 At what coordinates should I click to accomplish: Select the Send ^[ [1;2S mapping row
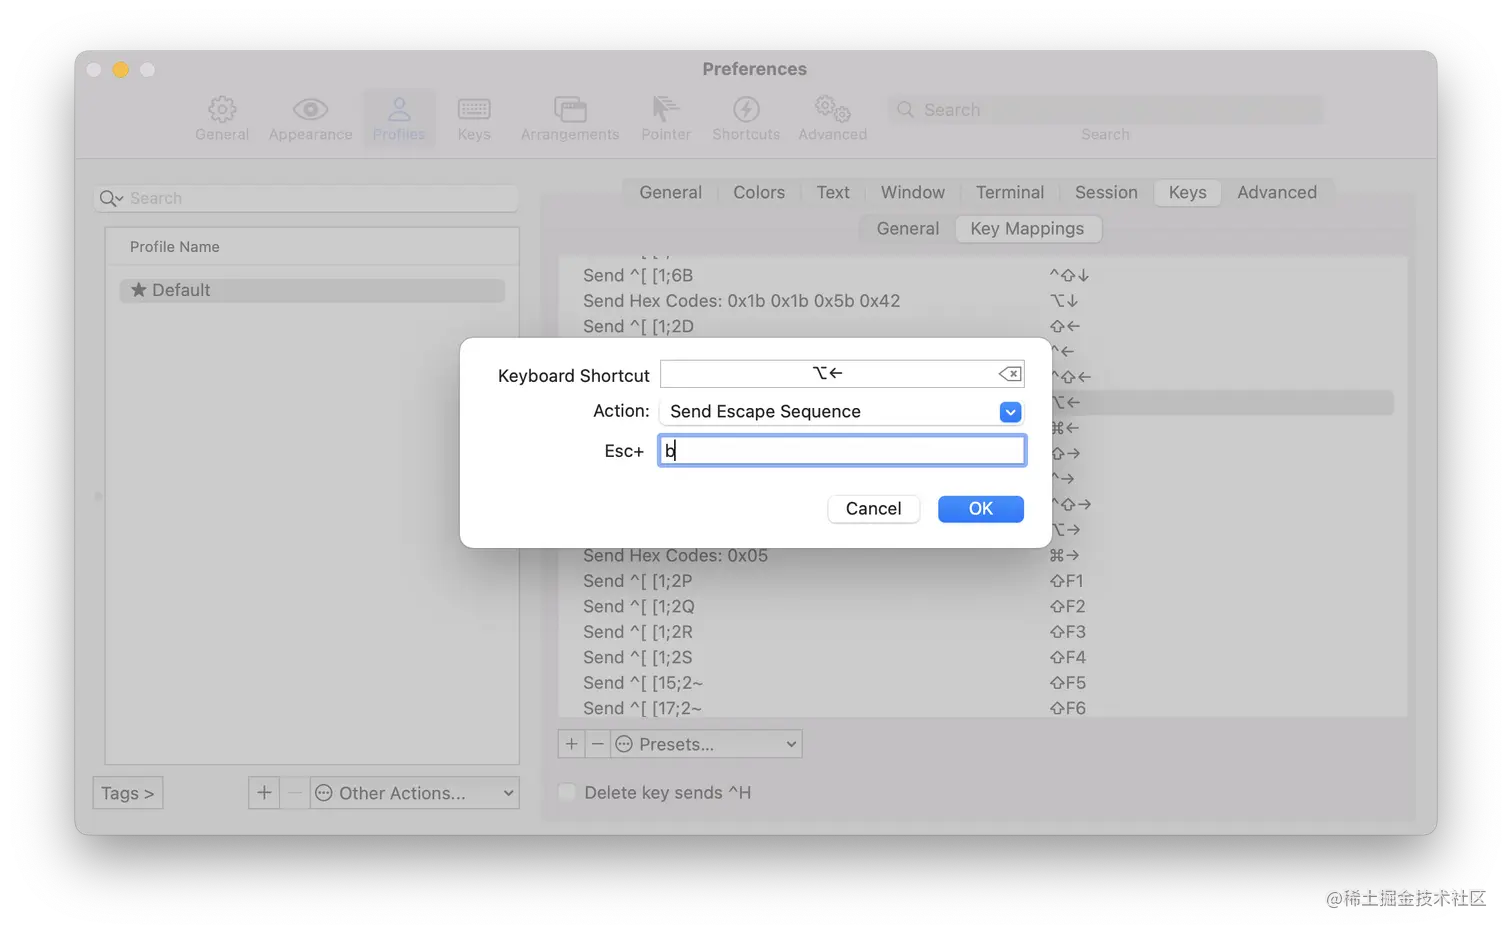coord(982,658)
